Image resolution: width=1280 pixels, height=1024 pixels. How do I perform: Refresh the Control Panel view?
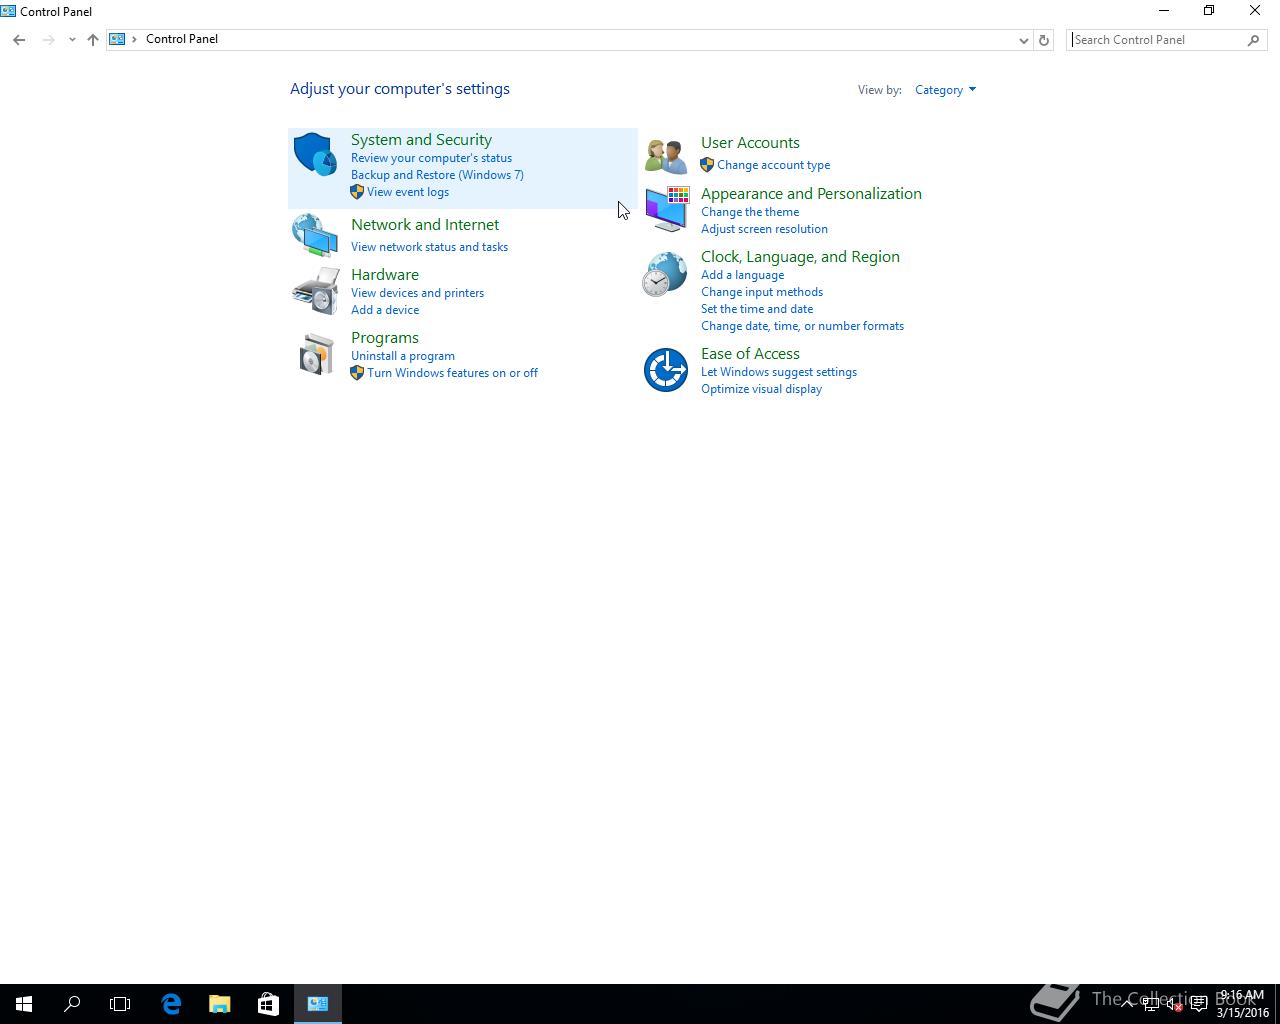[1044, 40]
